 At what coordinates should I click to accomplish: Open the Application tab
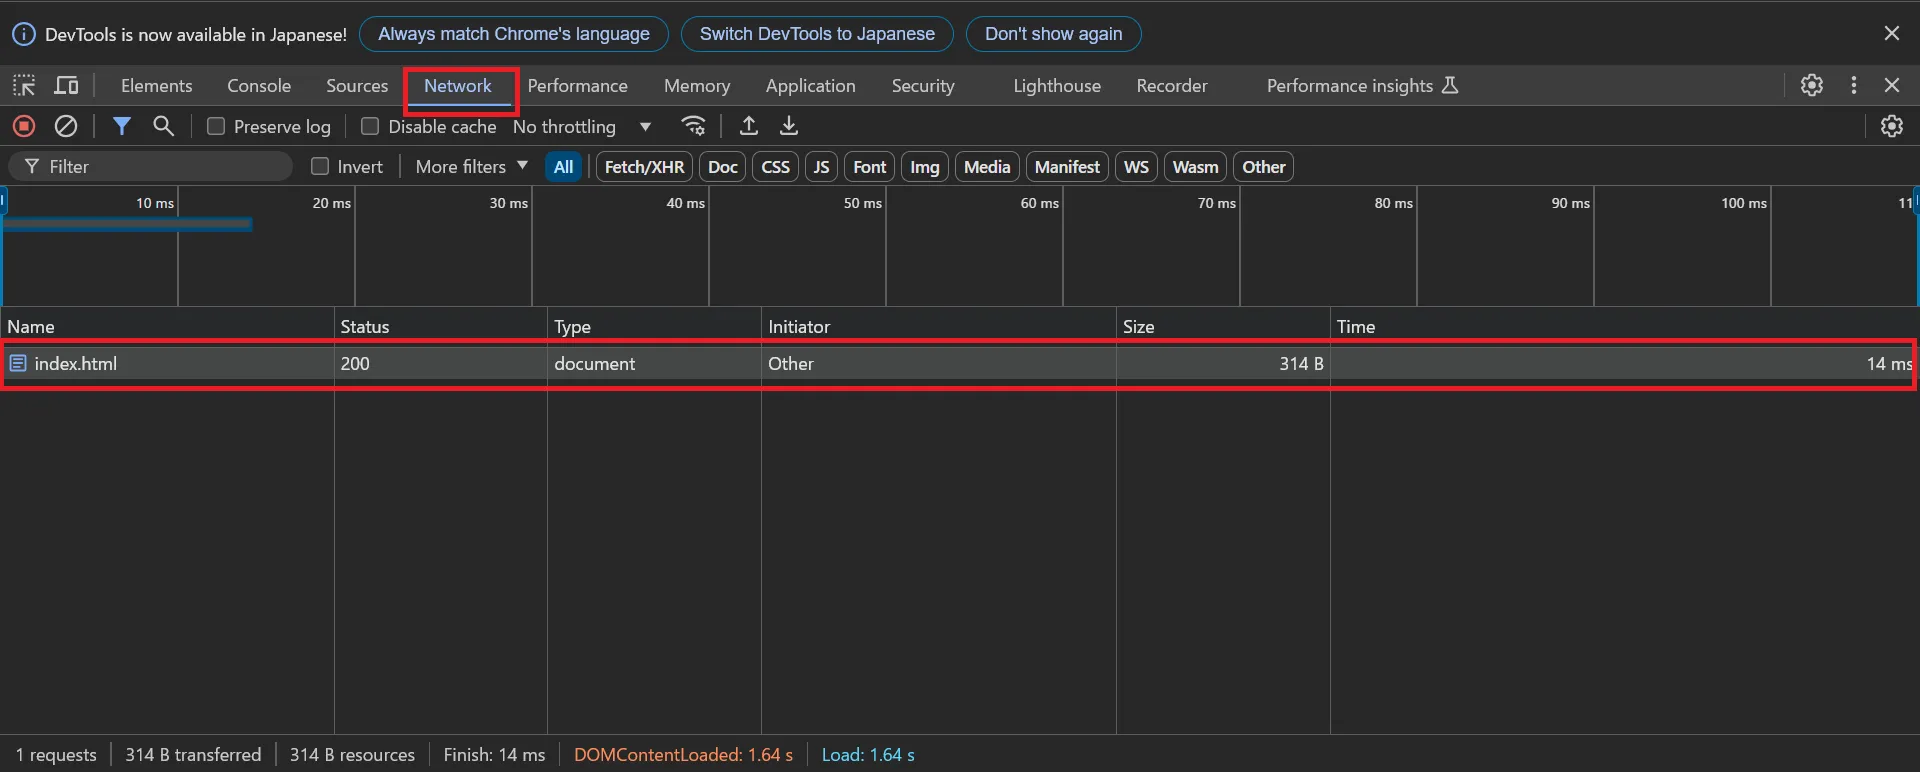point(811,86)
